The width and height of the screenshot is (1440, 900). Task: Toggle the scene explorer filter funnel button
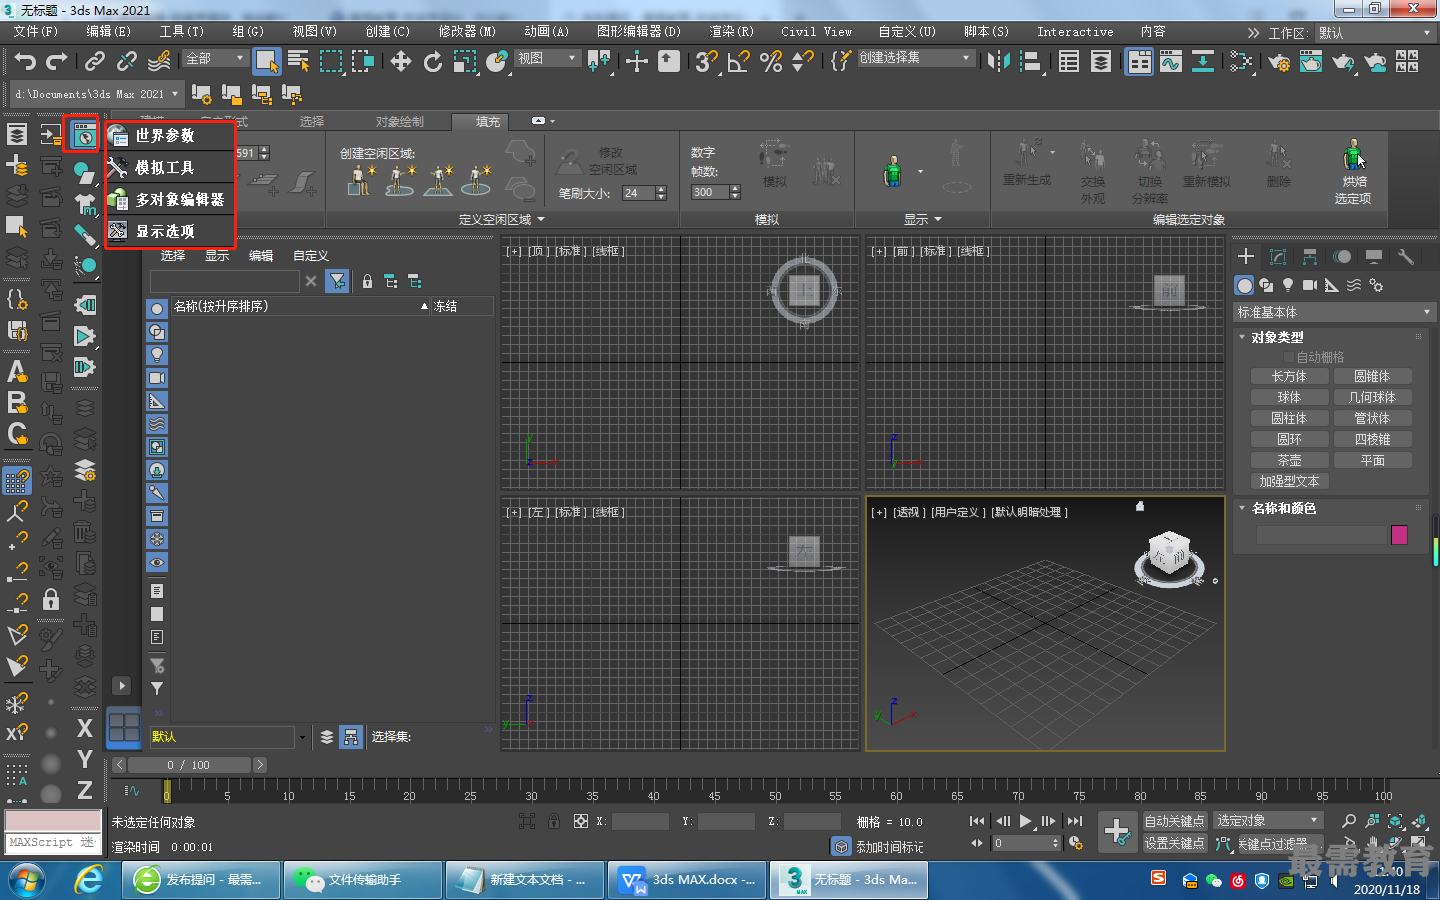[338, 281]
